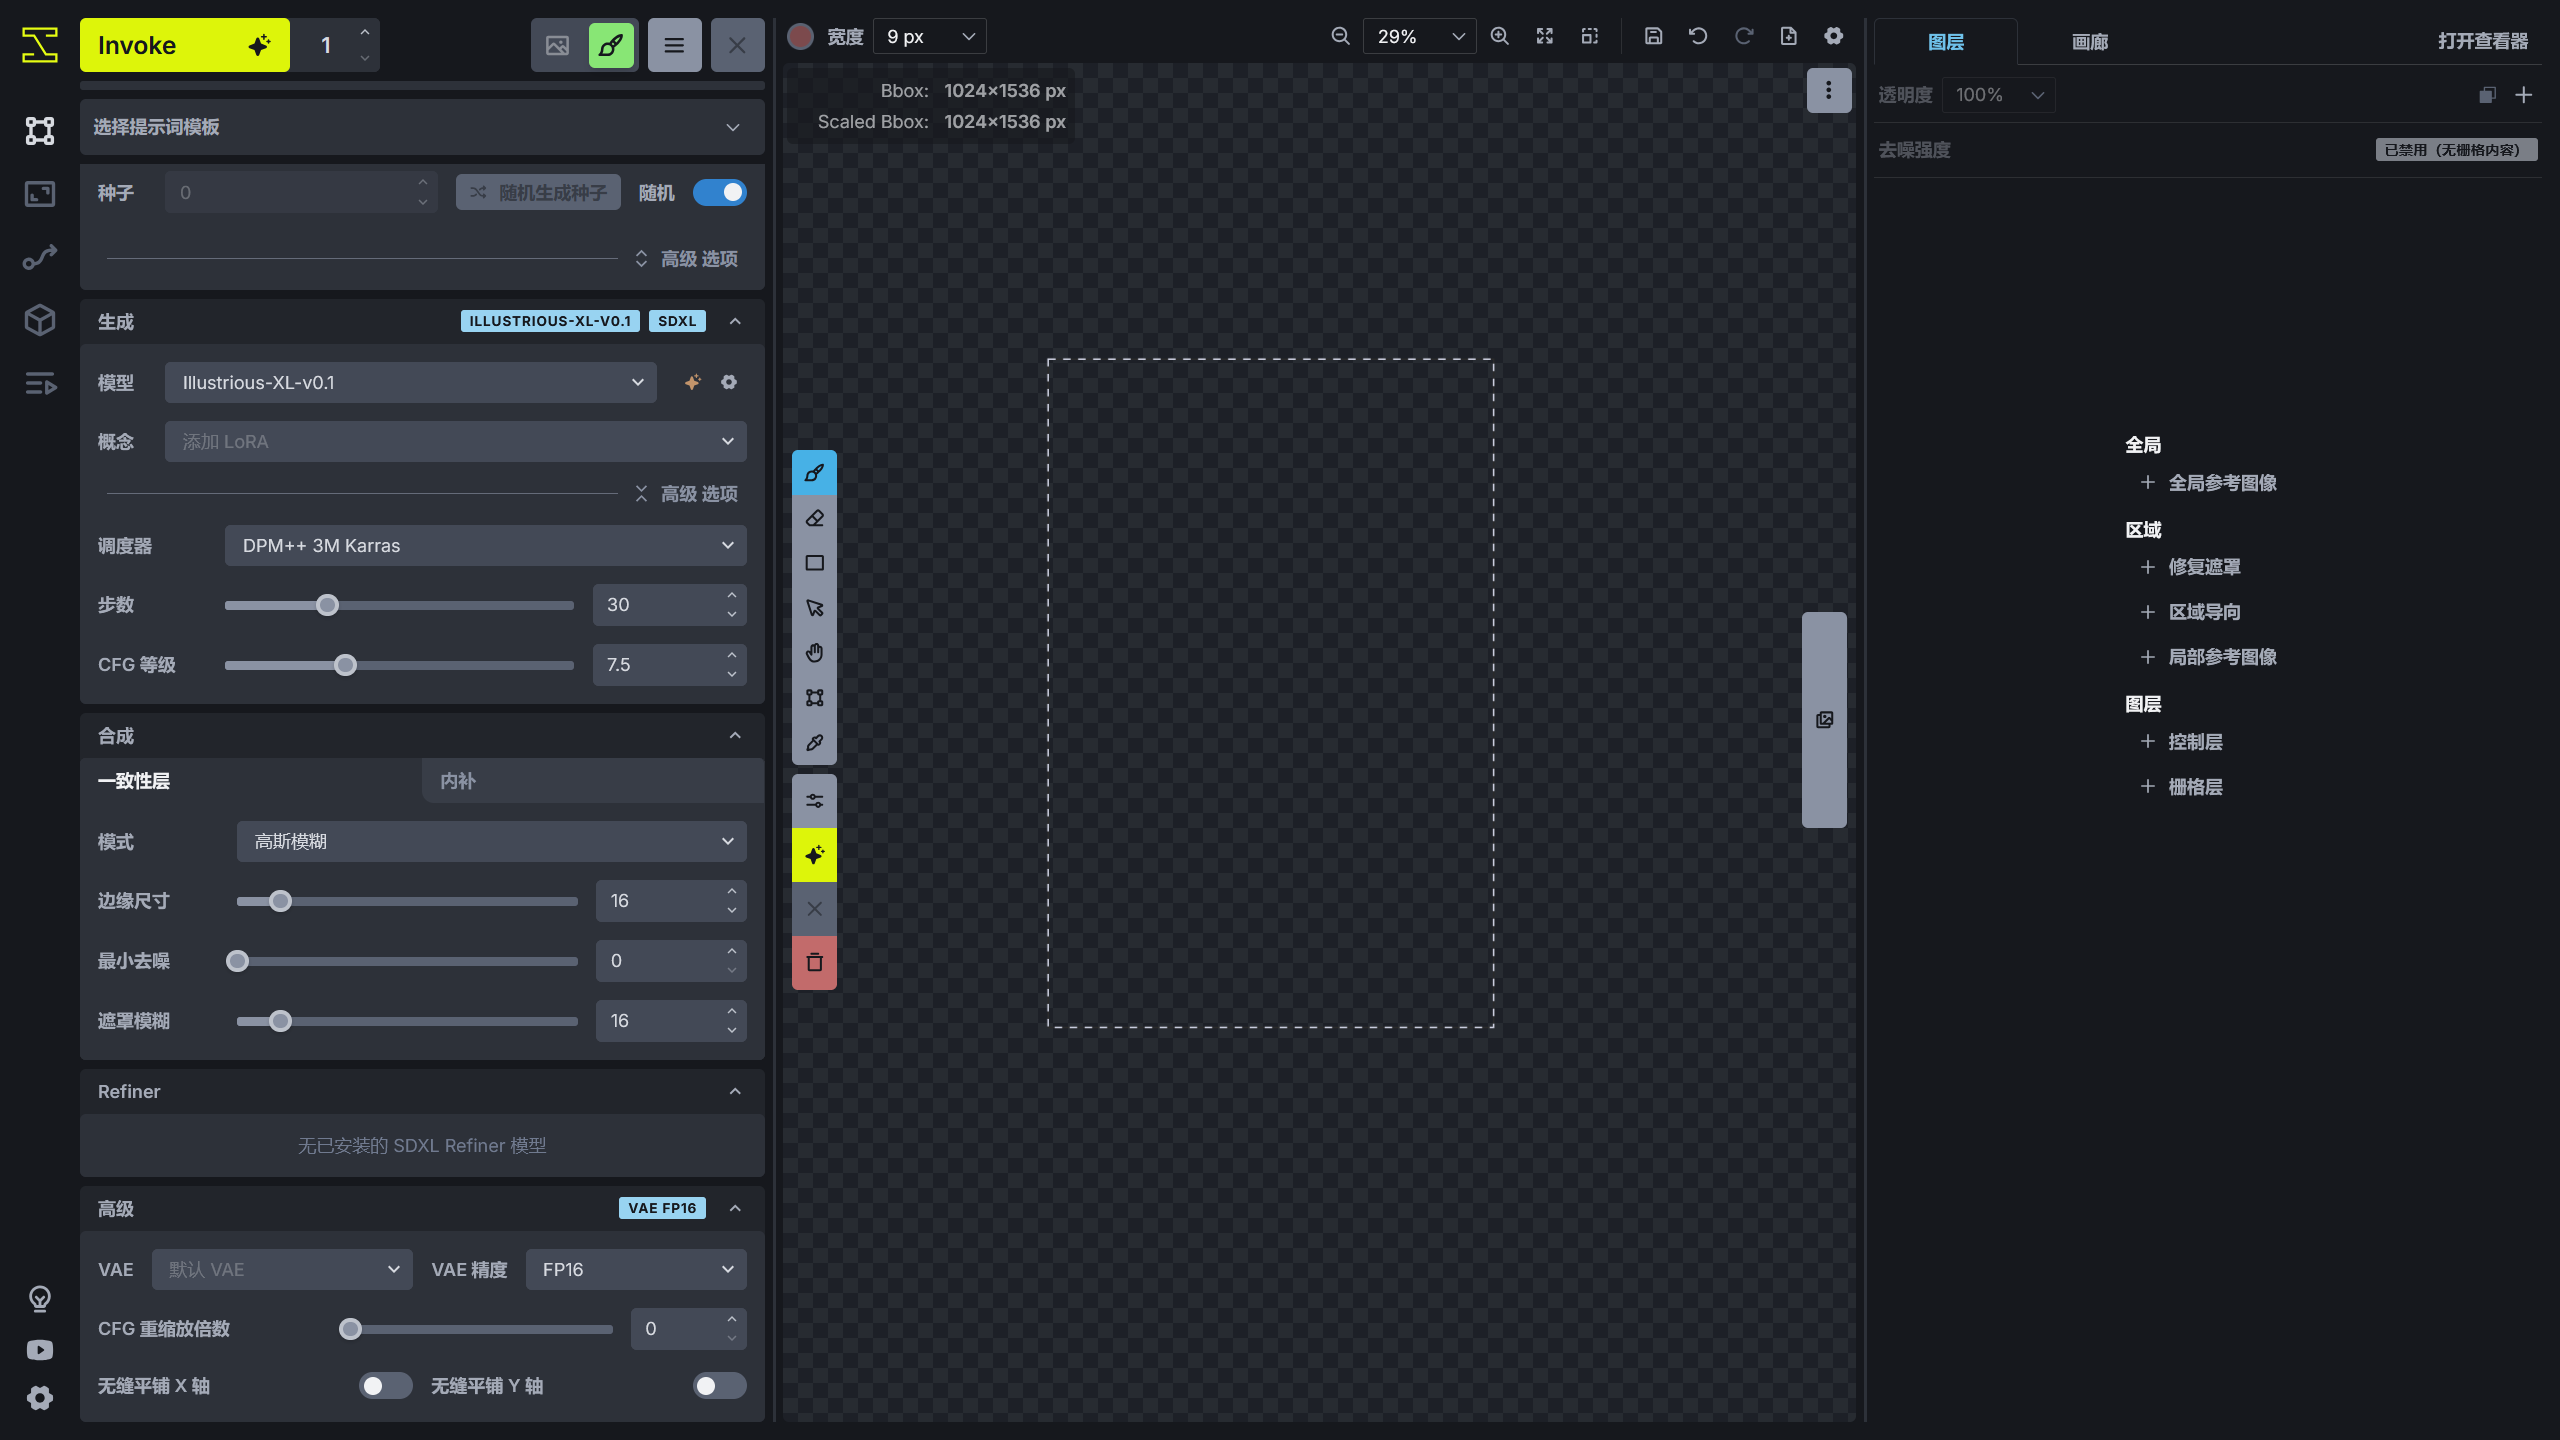The image size is (2560, 1440).
Task: Select the Rectangle tool
Action: point(814,563)
